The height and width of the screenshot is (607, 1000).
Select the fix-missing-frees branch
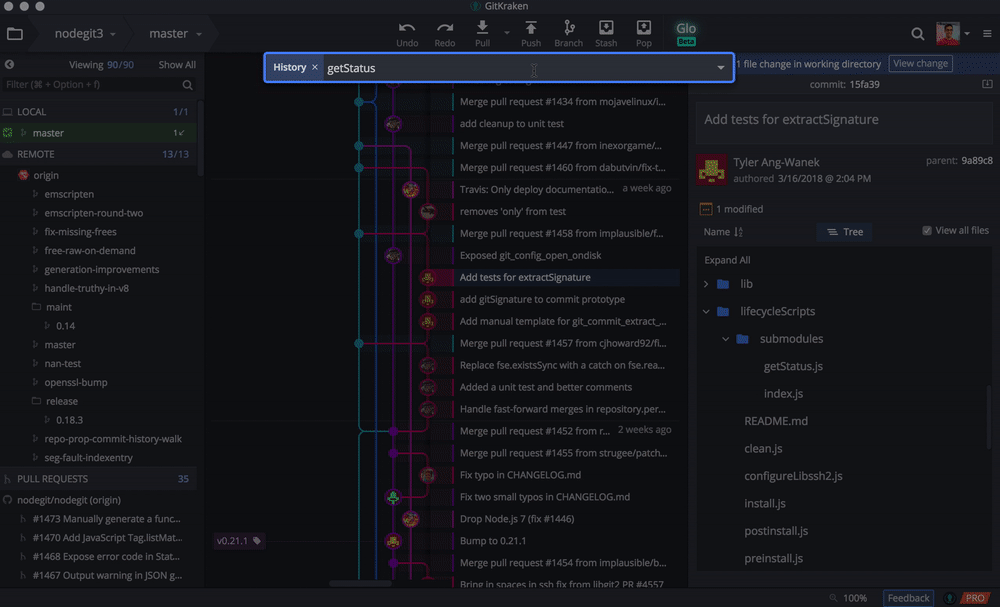coord(80,231)
